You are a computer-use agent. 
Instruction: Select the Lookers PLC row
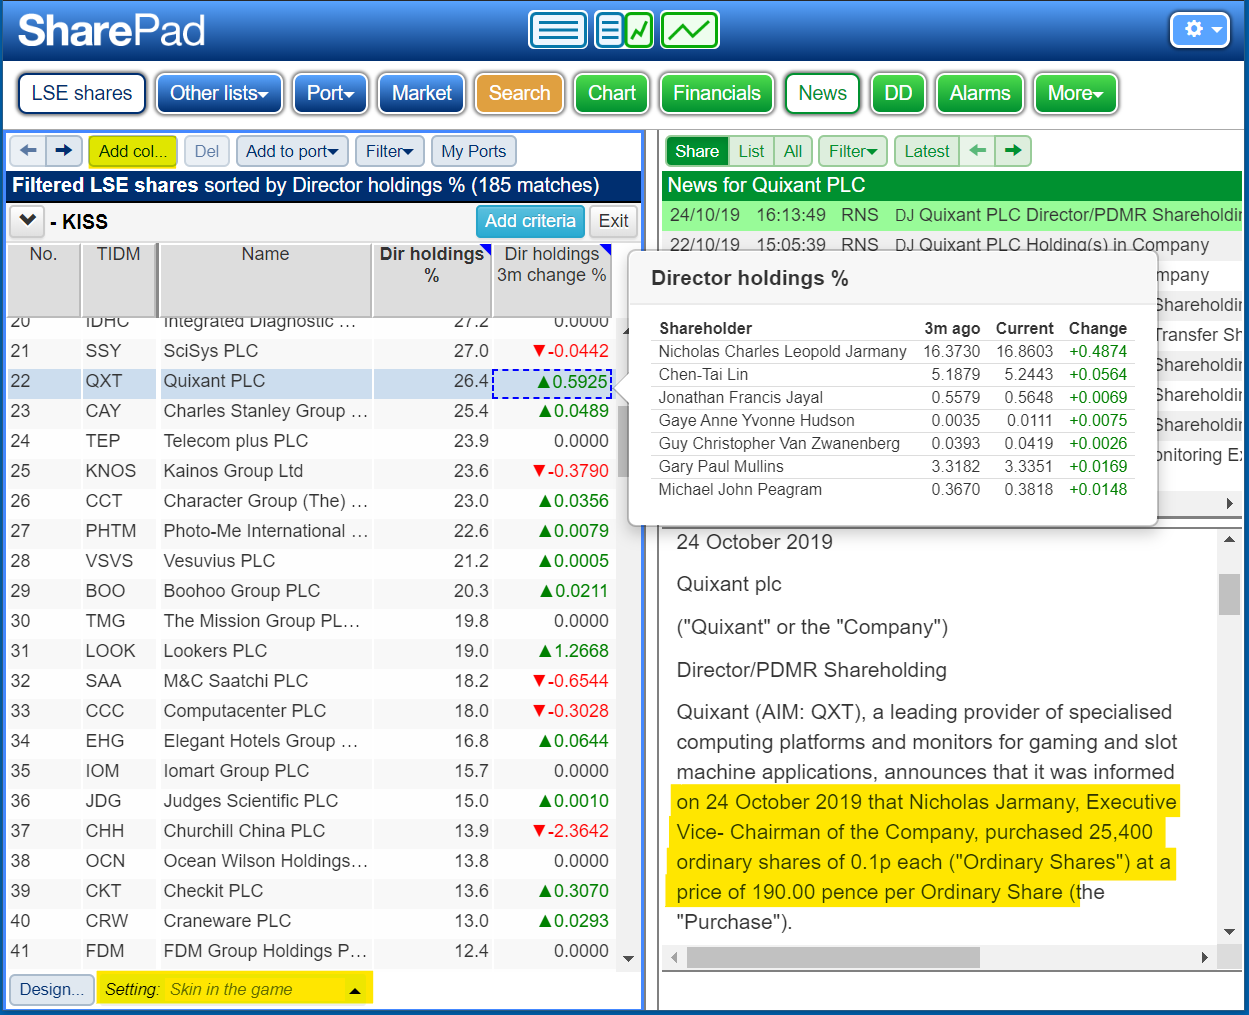(x=310, y=651)
